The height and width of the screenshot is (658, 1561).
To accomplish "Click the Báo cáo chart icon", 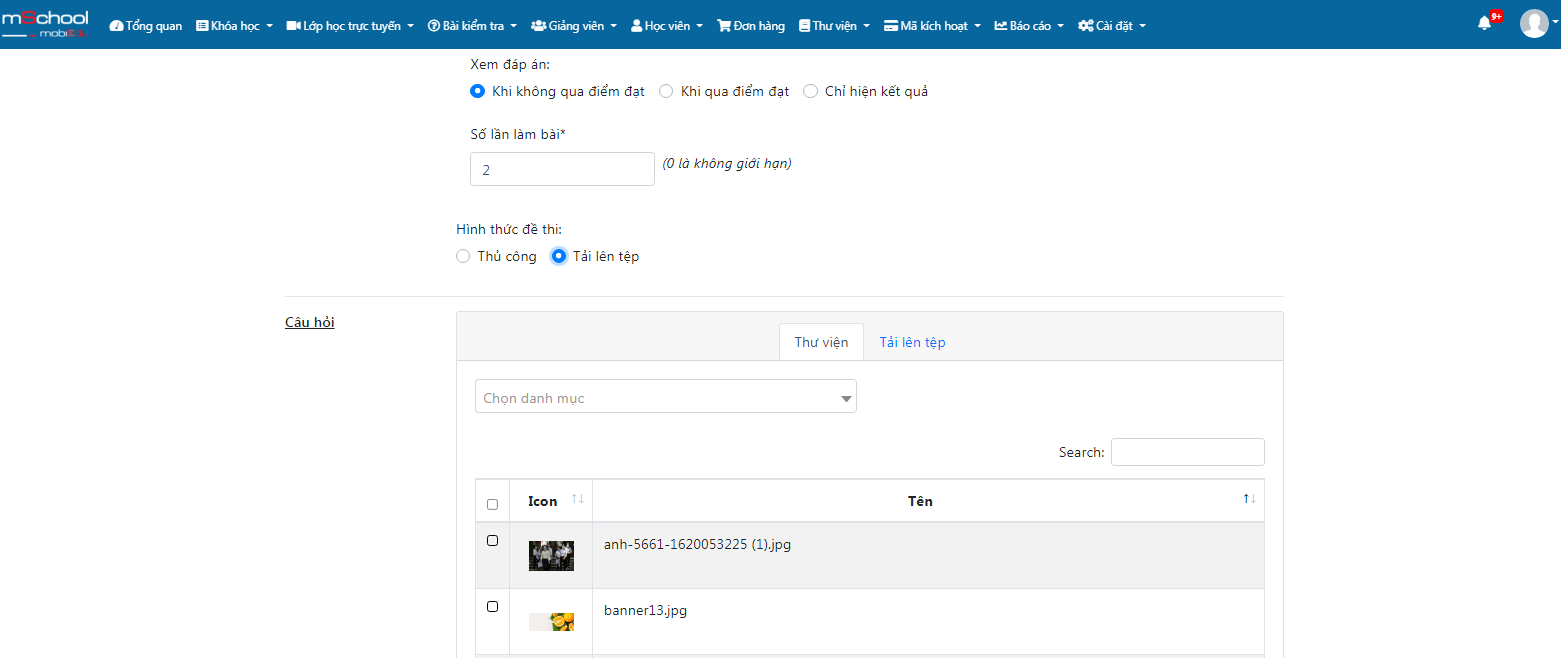I will (1000, 26).
